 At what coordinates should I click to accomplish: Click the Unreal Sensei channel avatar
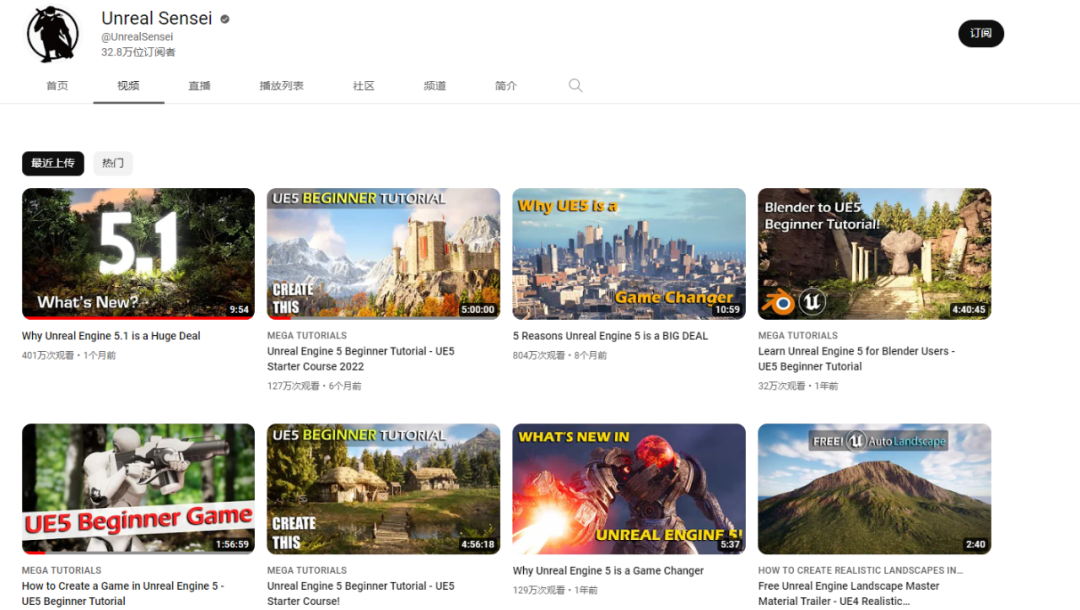click(52, 34)
